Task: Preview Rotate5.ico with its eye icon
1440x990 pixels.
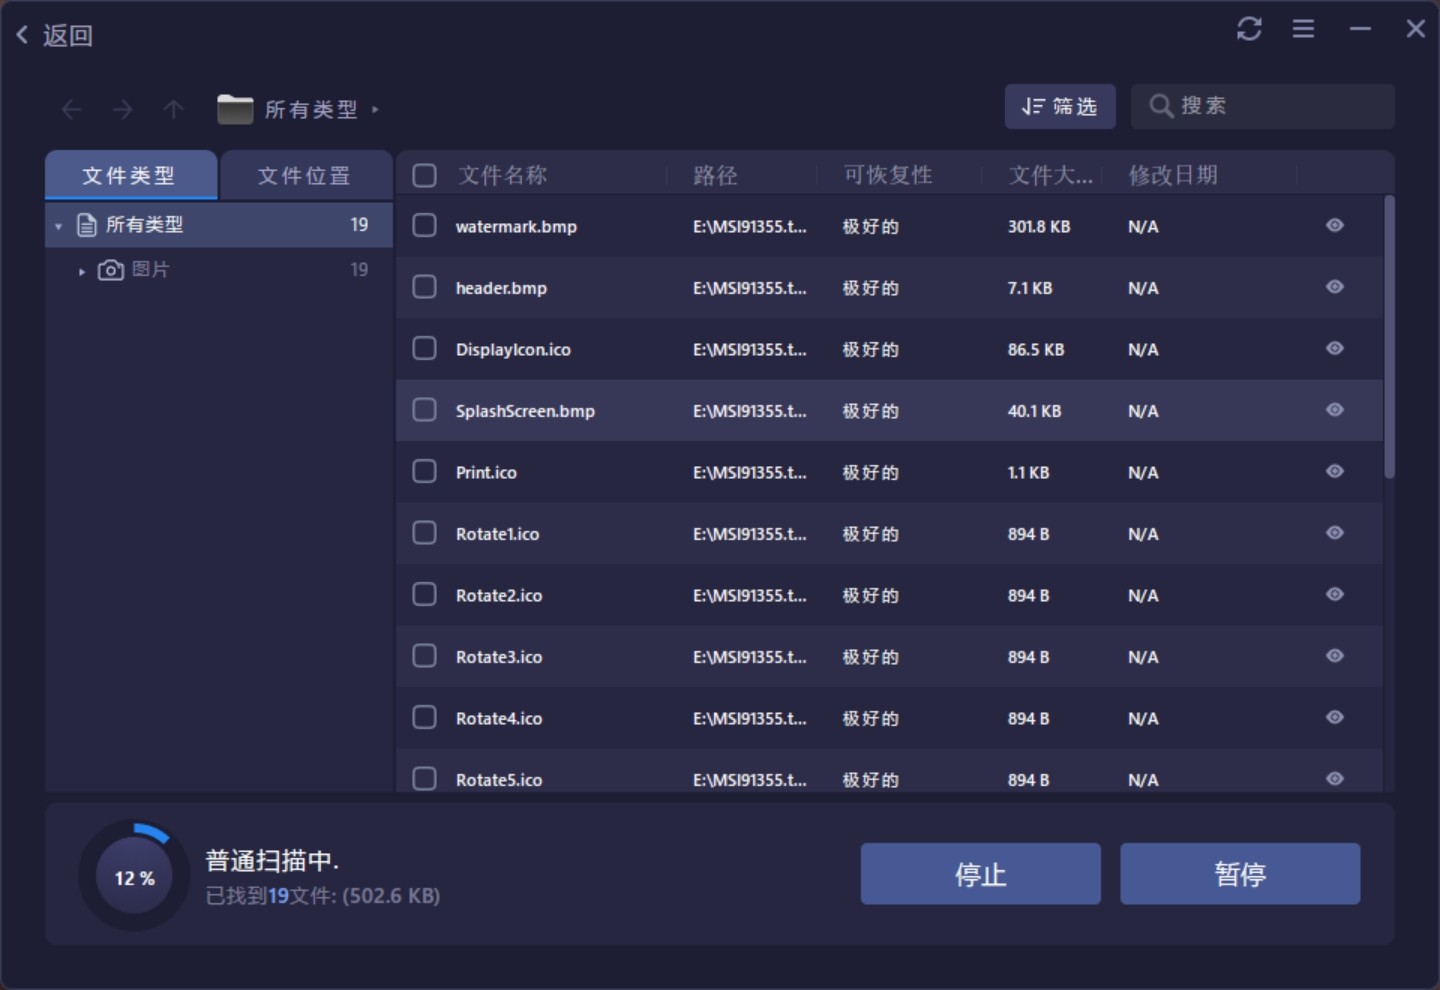Action: click(1334, 779)
